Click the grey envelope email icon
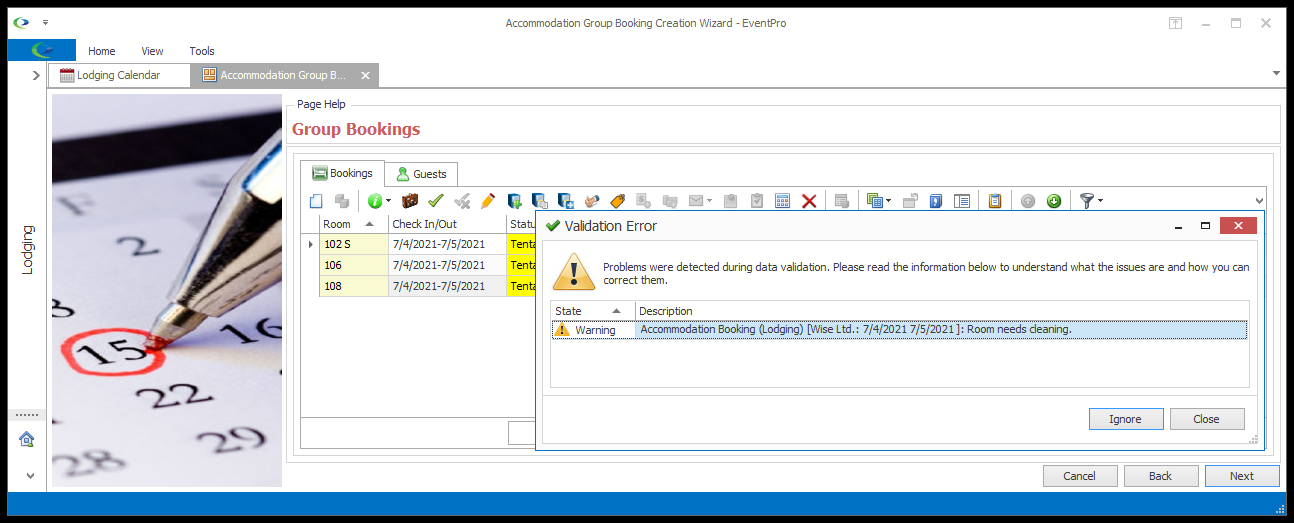 [696, 201]
